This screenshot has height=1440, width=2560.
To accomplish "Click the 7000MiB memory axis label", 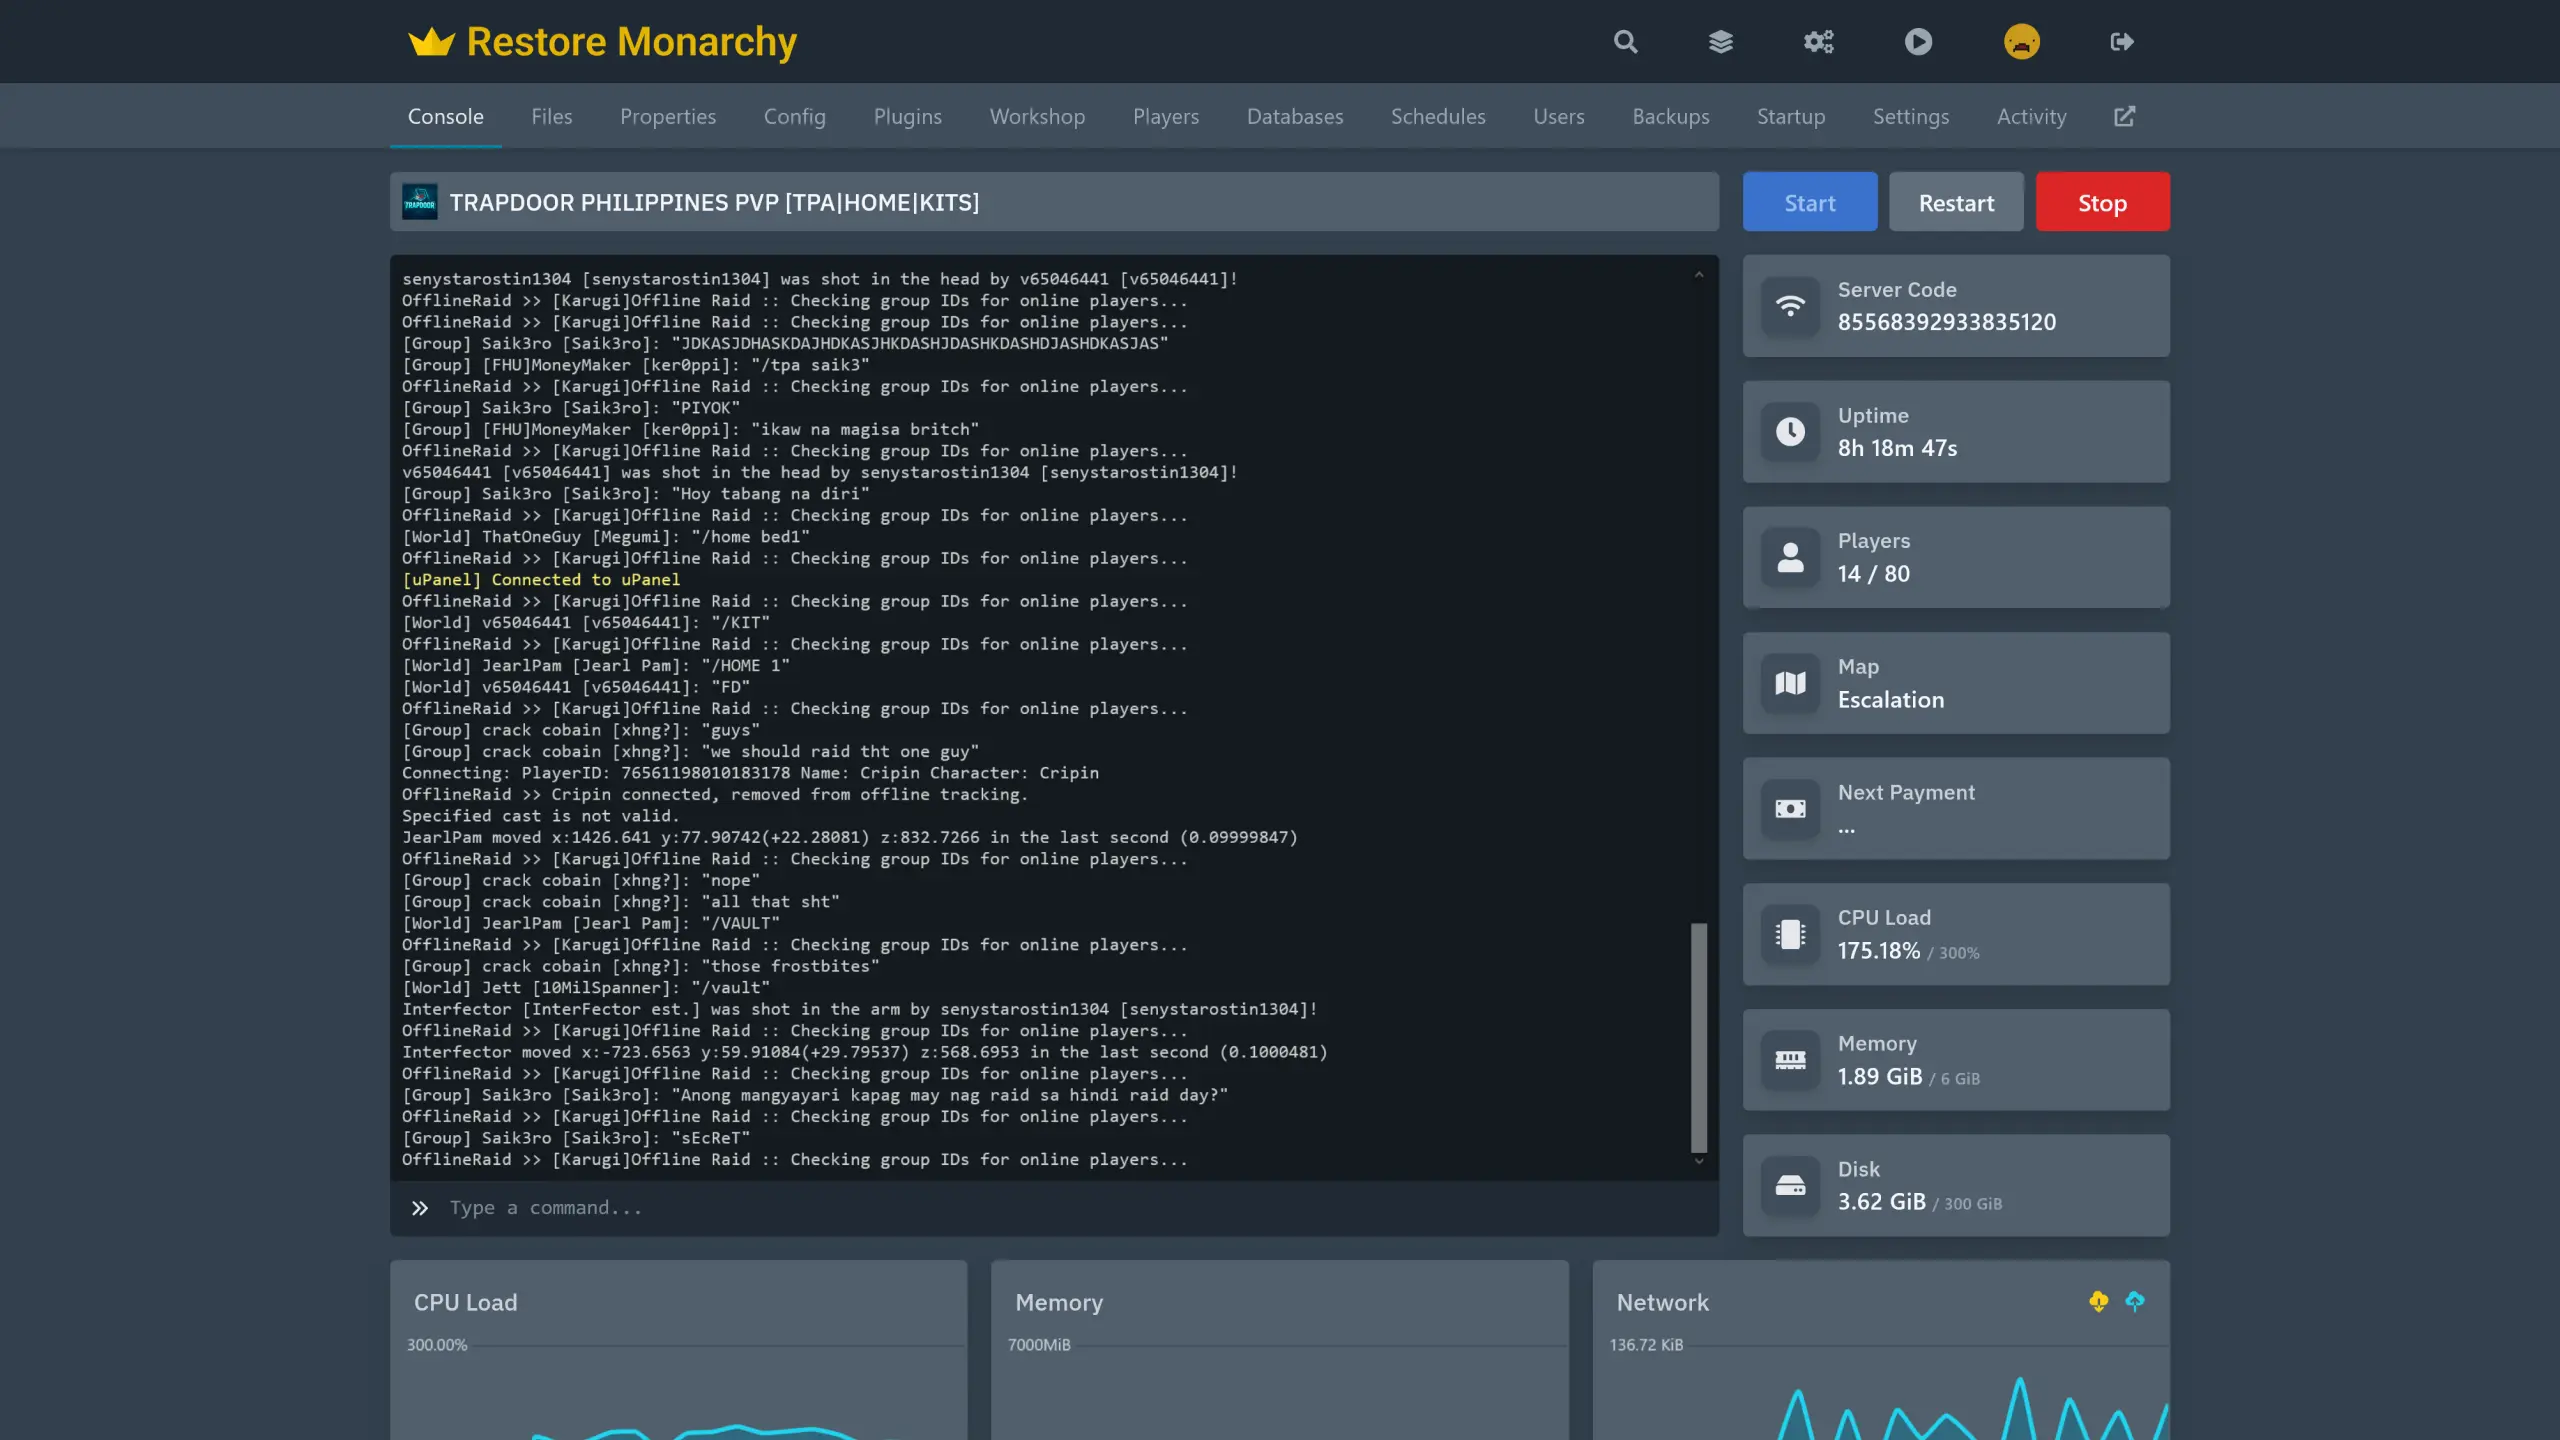I will pyautogui.click(x=1038, y=1345).
